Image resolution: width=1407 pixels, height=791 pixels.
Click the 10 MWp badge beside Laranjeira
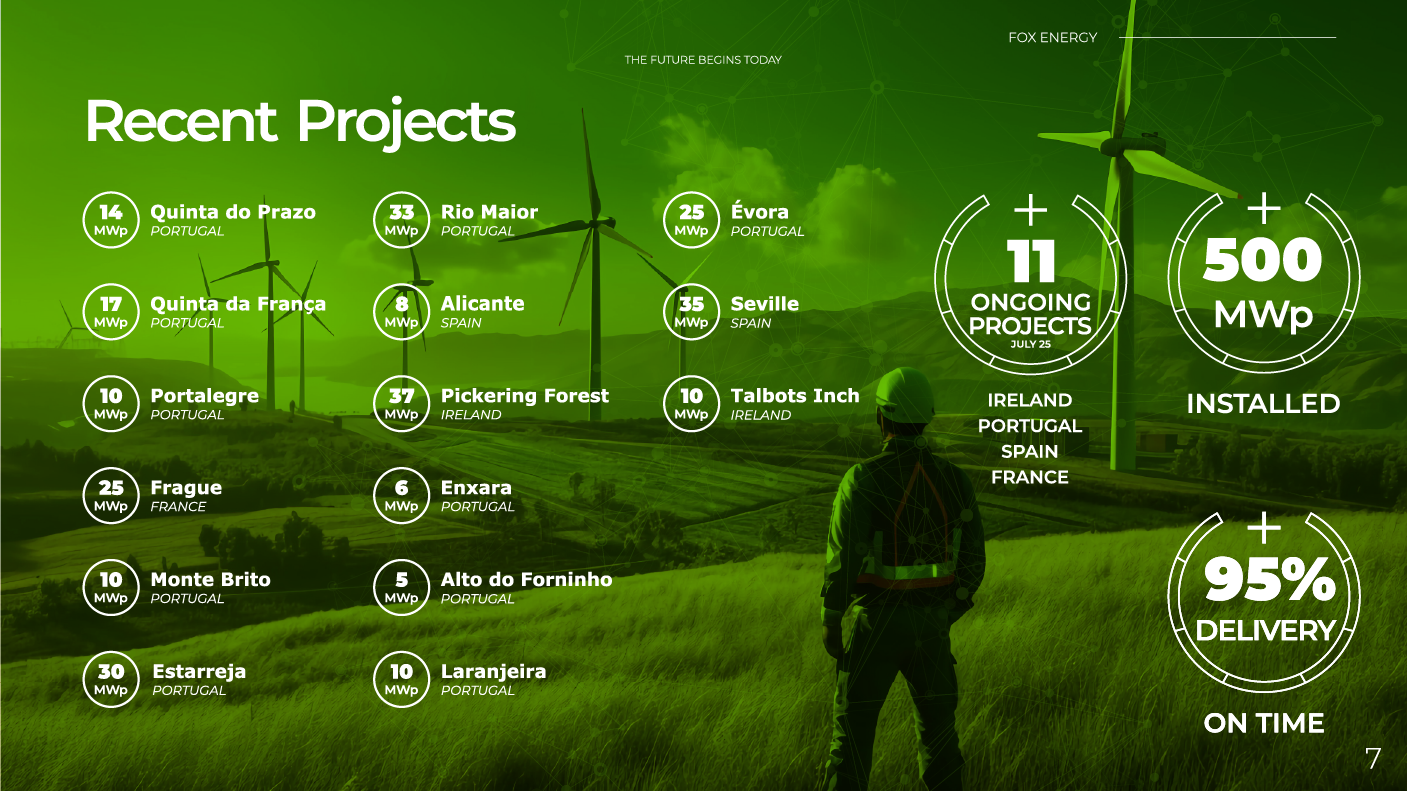pos(401,681)
